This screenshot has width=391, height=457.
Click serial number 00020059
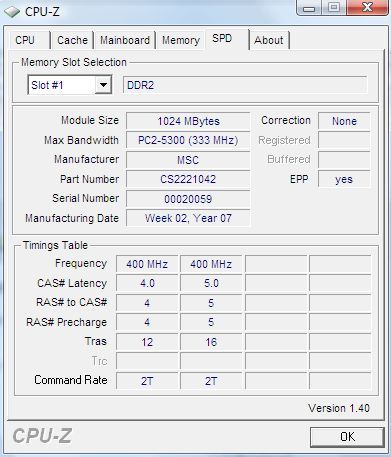pos(188,199)
